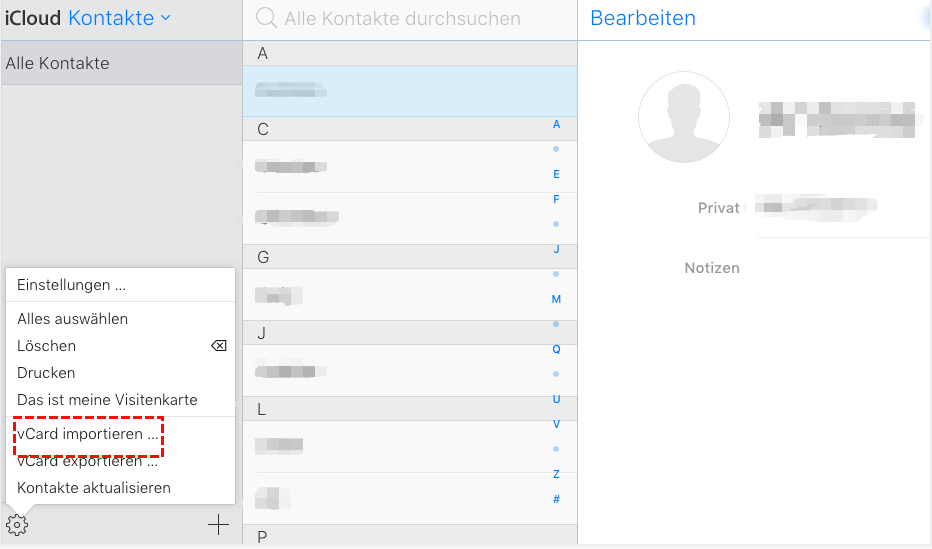Viewport: 932px width, 549px height.
Task: Click the Notizen field label
Action: click(711, 268)
